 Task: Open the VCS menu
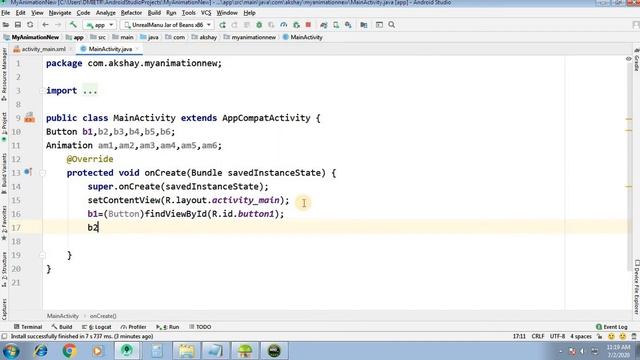(206, 13)
